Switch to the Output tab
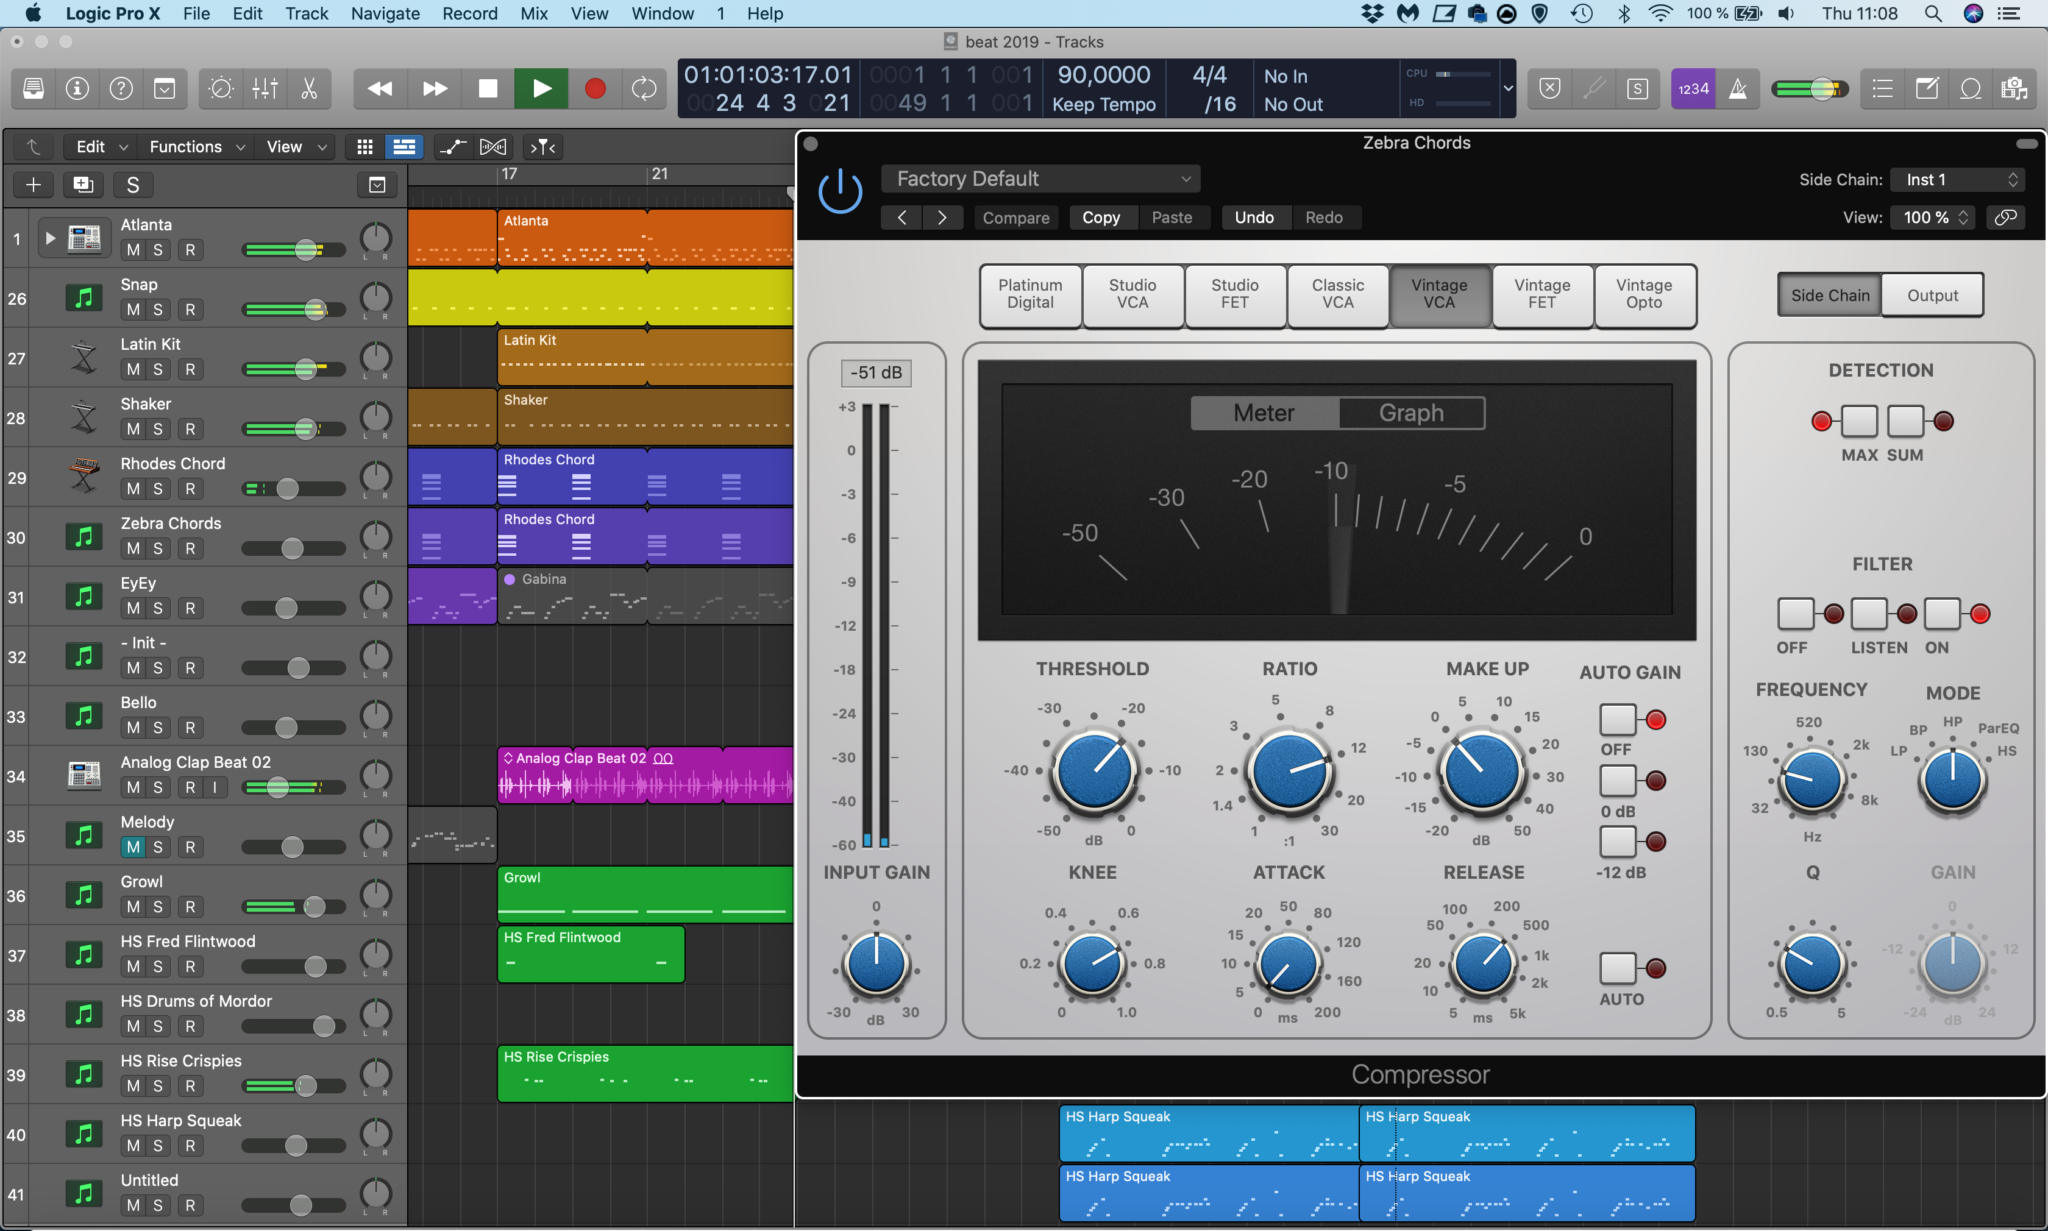2048x1231 pixels. click(x=1932, y=296)
